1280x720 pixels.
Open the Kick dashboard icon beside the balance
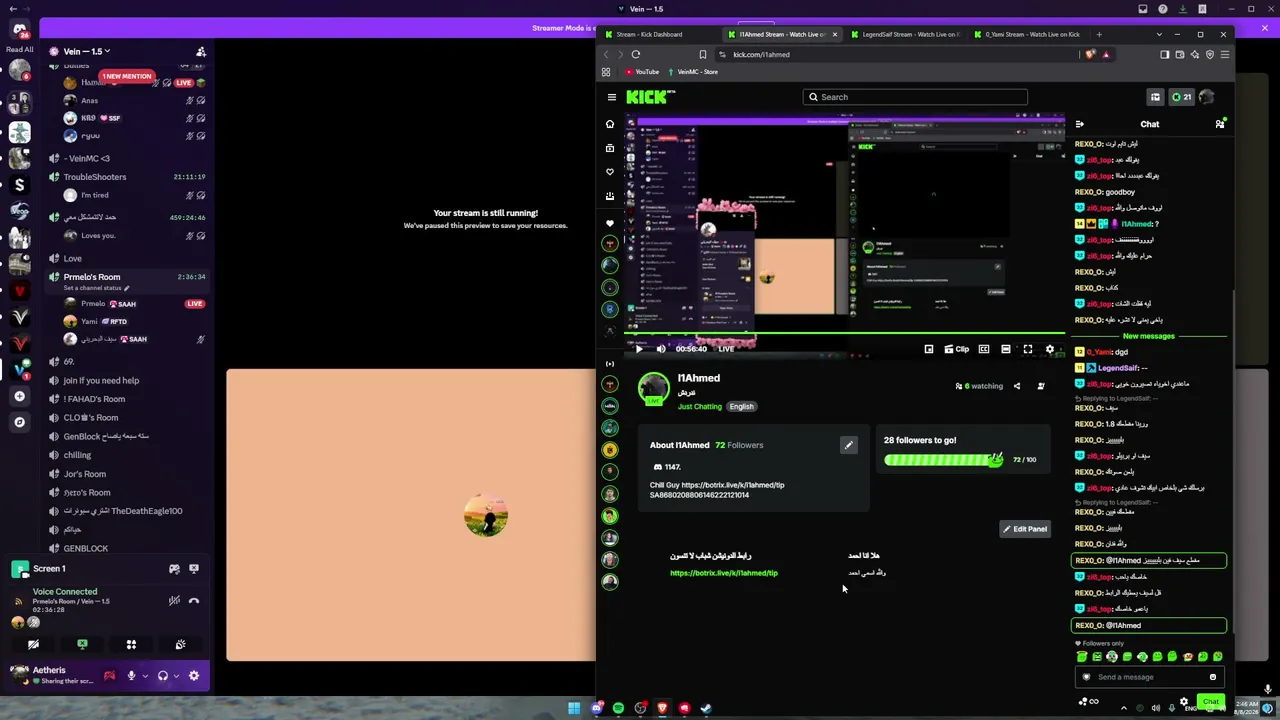pos(1155,97)
